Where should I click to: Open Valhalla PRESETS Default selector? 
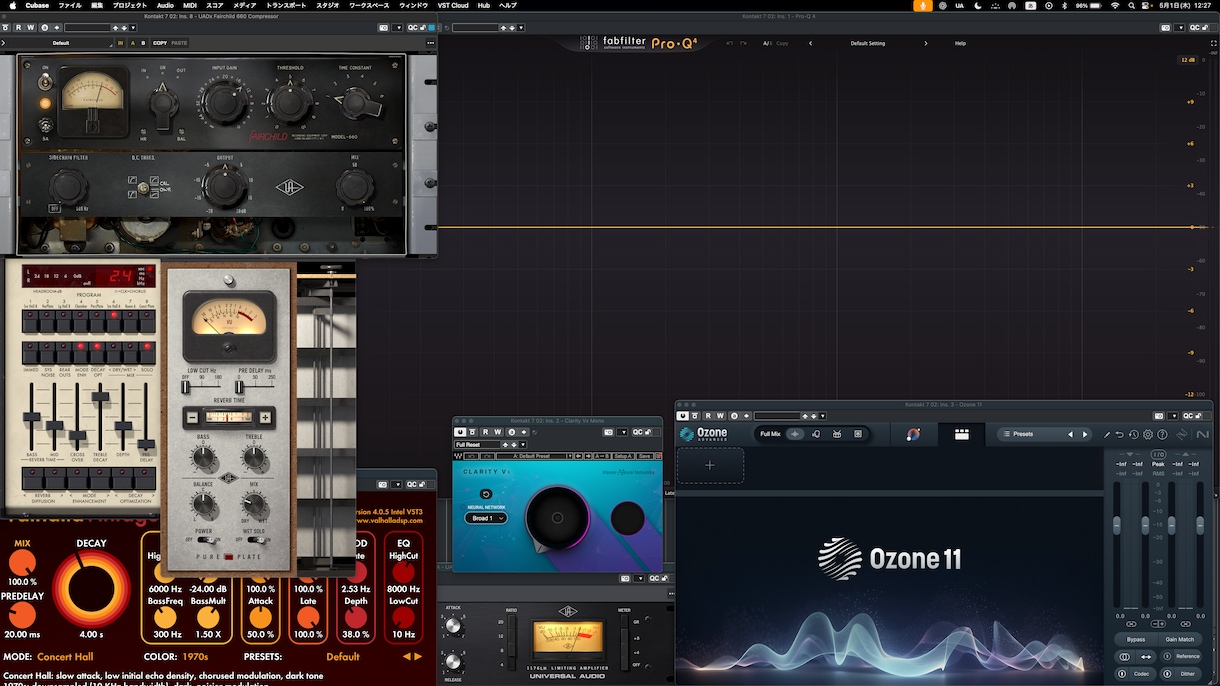pyautogui.click(x=343, y=657)
